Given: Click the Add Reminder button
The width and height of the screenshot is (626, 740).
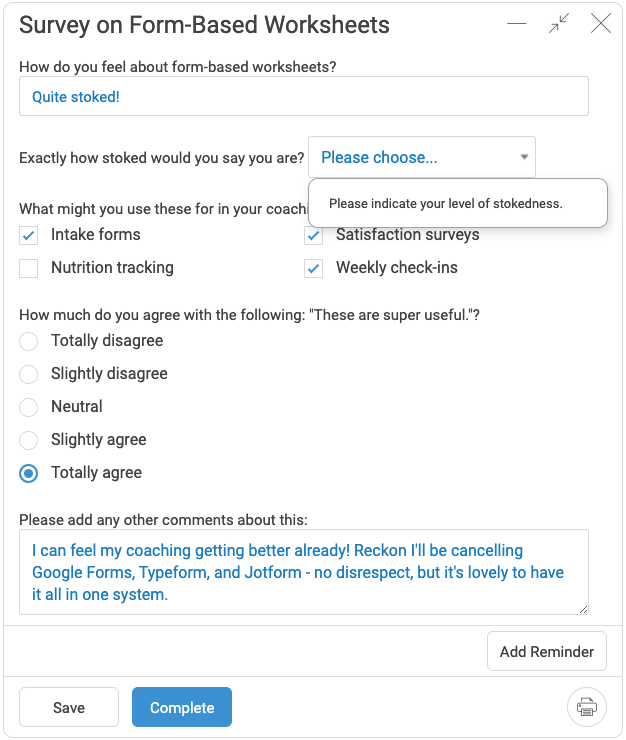Looking at the screenshot, I should pos(547,651).
